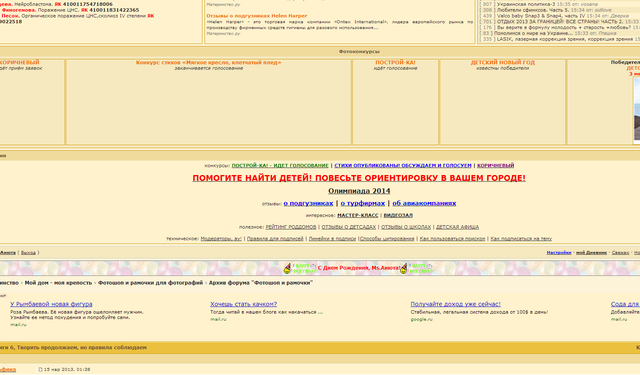Open 'мой Дневник' in the user bar
This screenshot has height=375, width=640.
point(591,253)
